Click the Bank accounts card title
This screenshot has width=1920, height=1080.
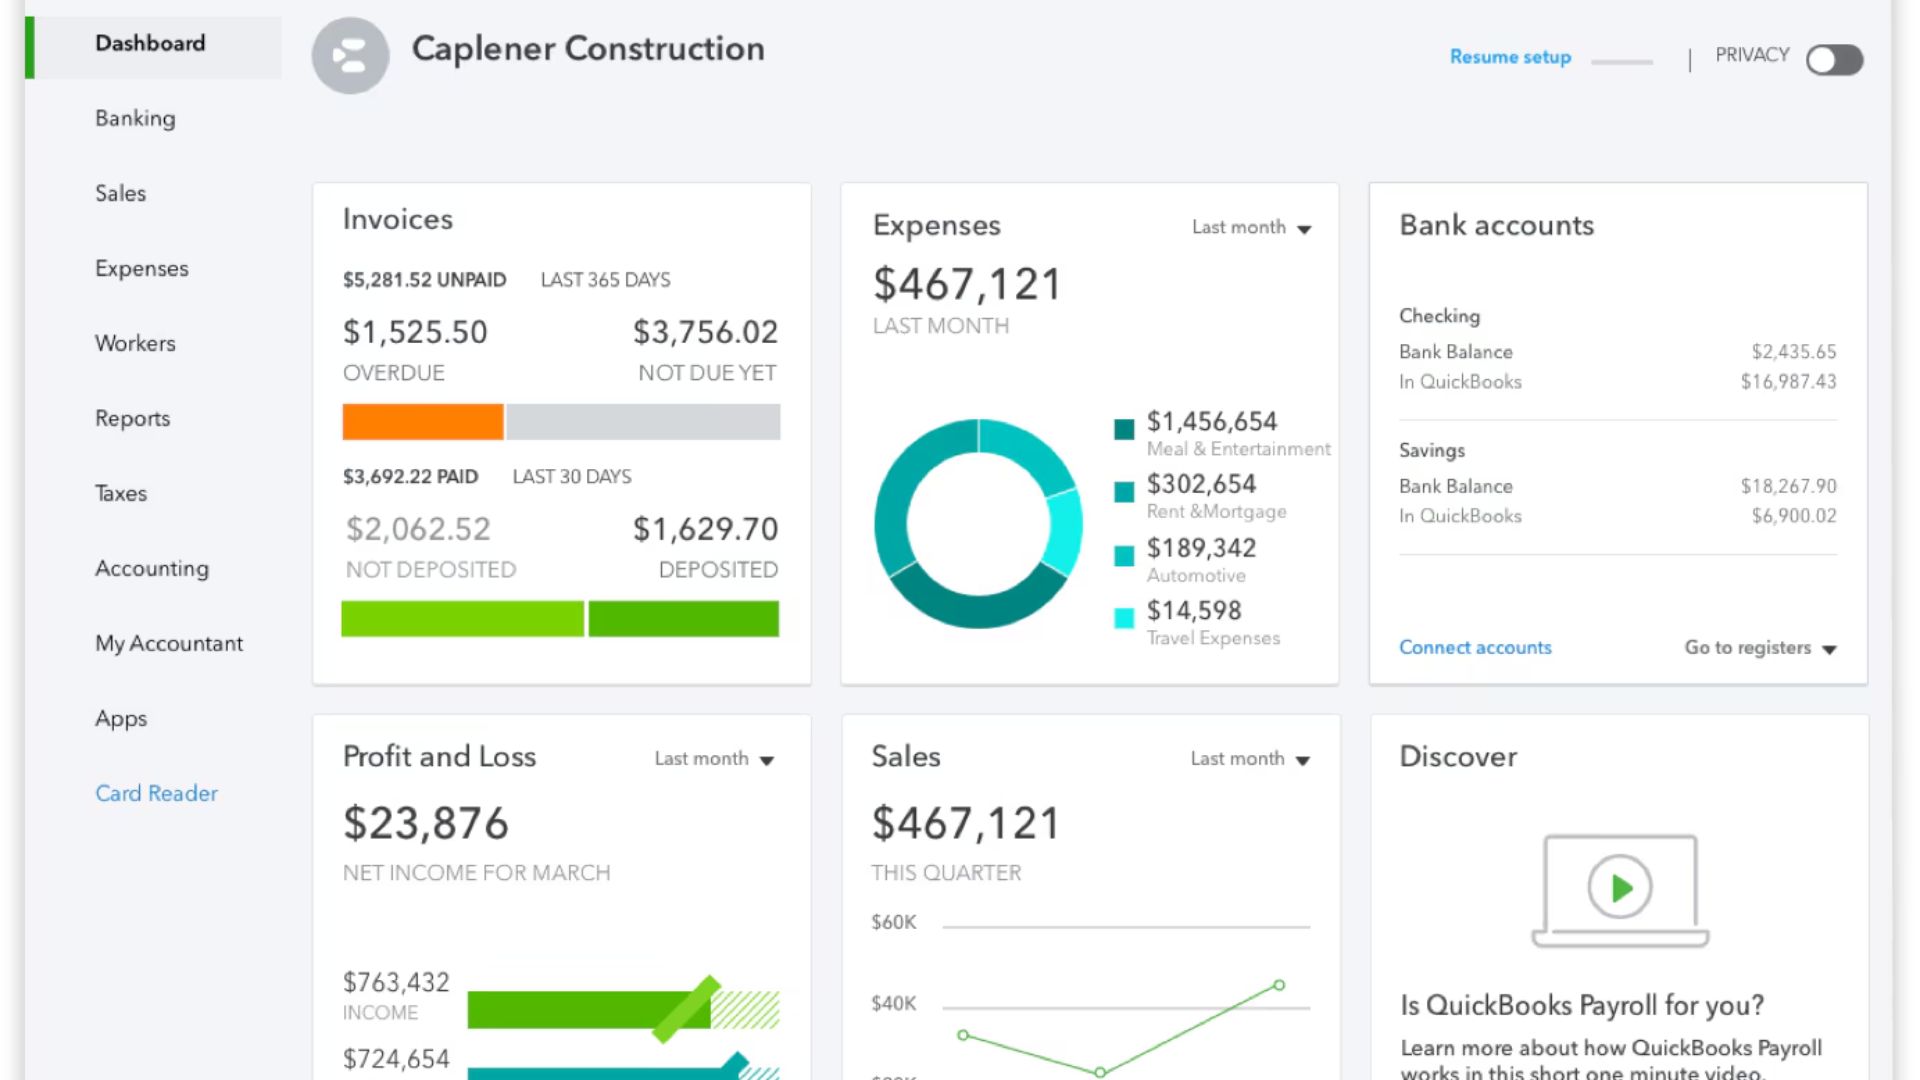pyautogui.click(x=1497, y=225)
